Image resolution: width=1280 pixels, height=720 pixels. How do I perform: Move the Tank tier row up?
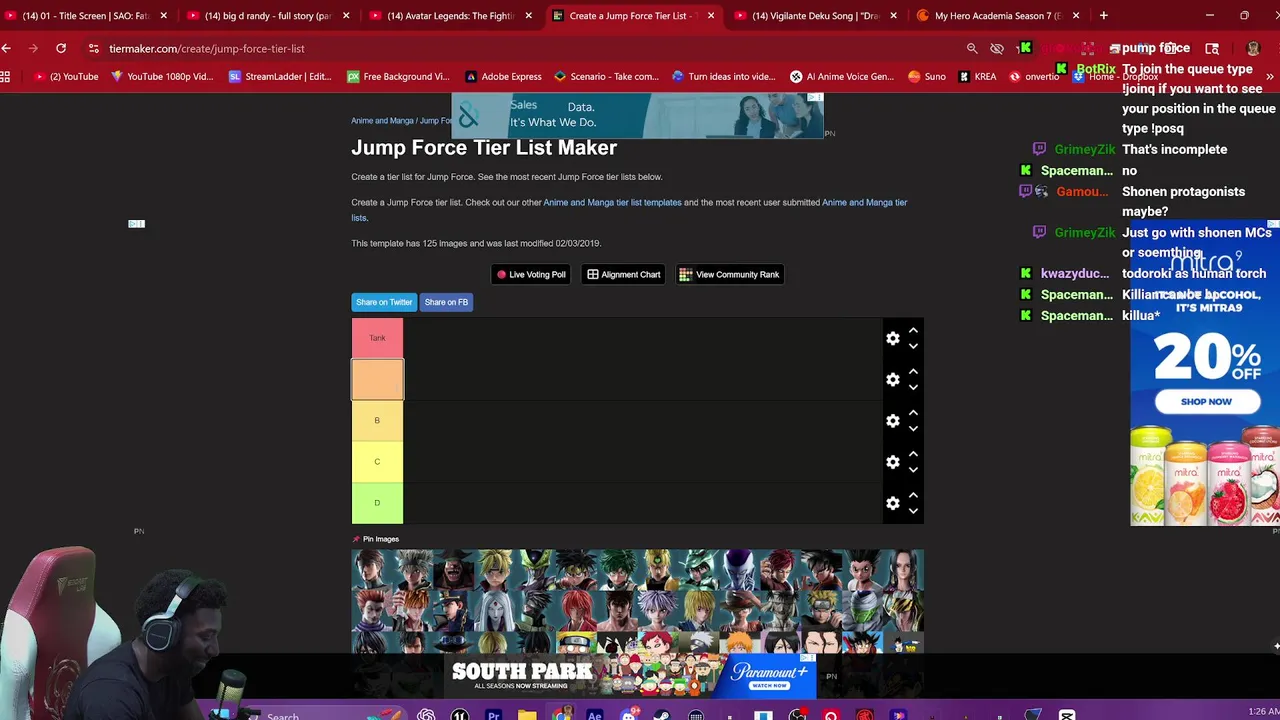(x=913, y=331)
